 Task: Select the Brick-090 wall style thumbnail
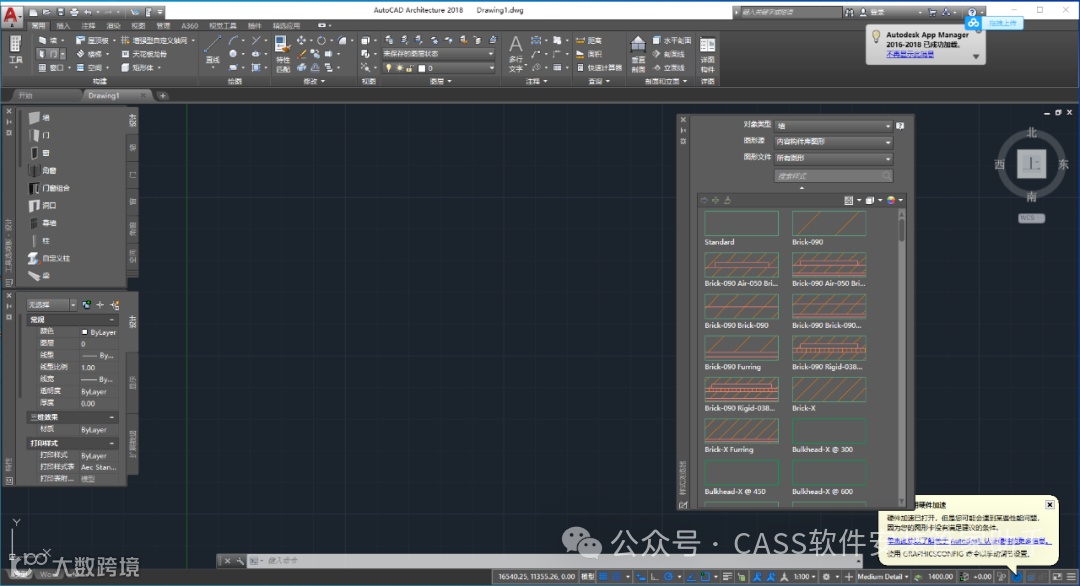829,223
